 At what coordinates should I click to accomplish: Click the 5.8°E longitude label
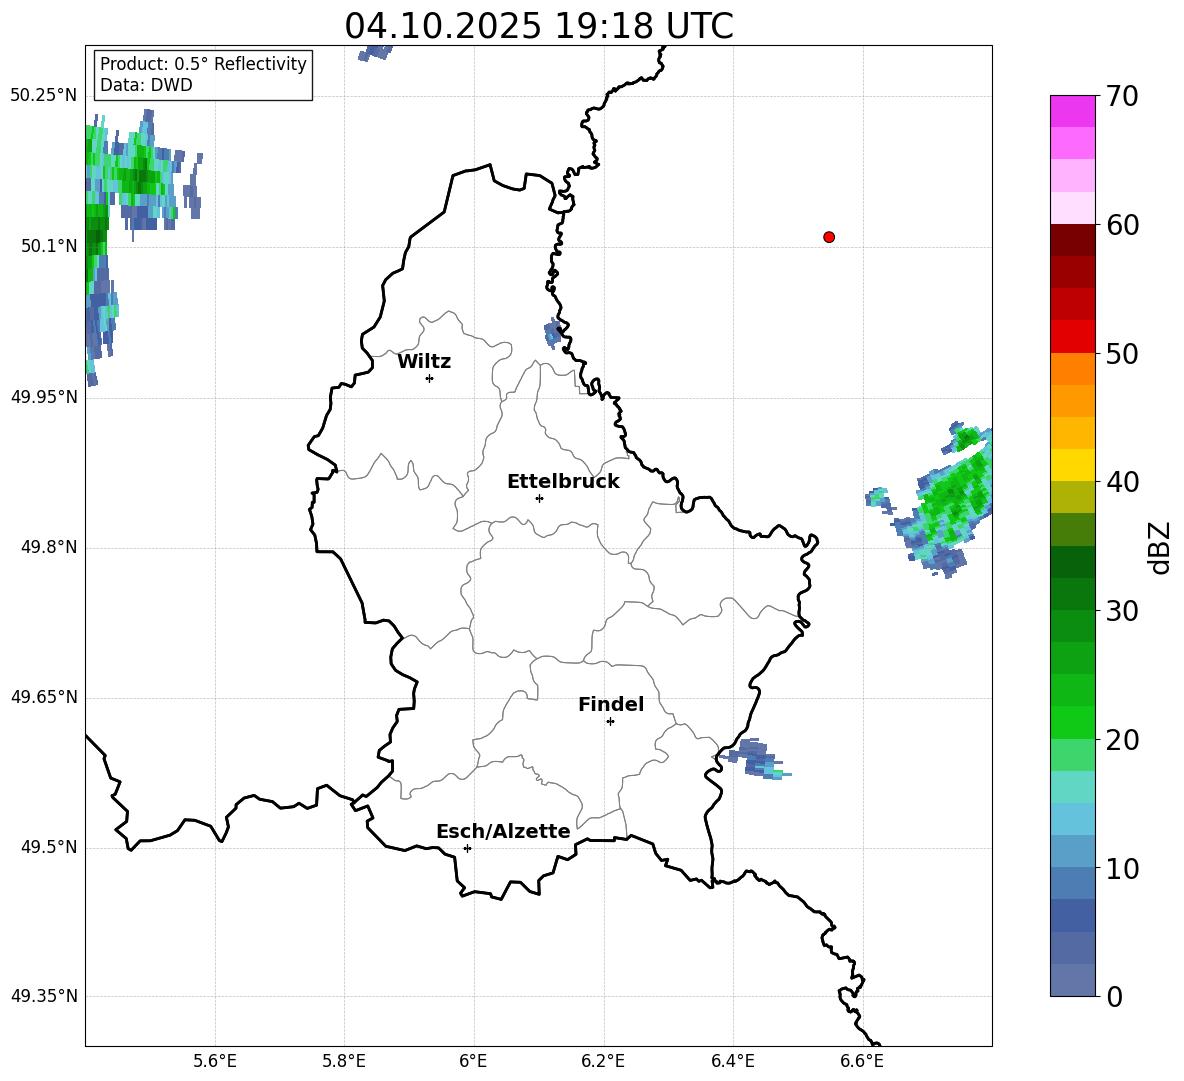point(344,1062)
